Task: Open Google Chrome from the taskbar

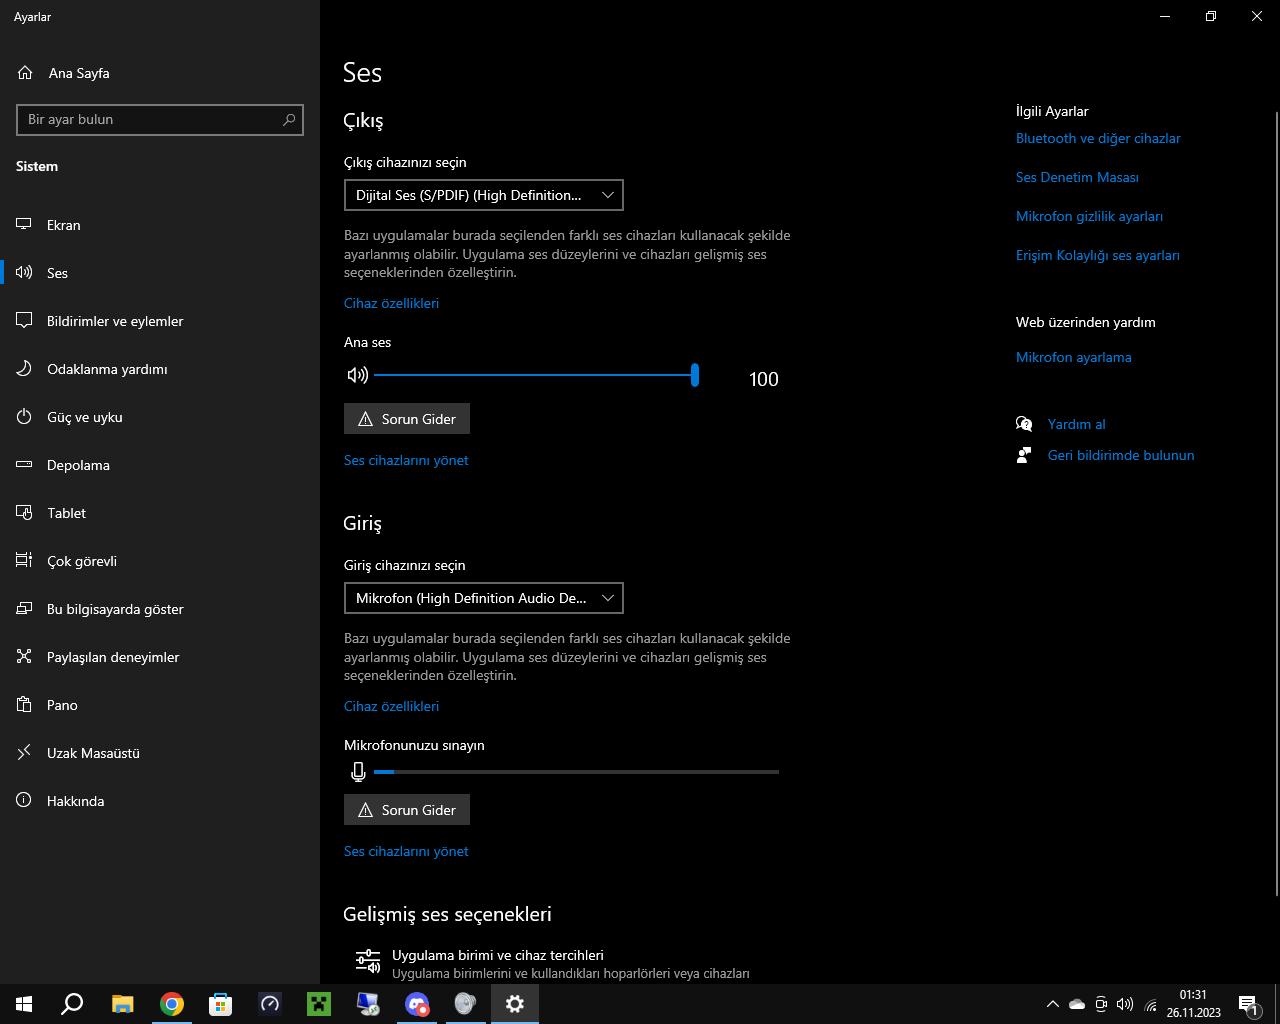Action: [172, 1004]
